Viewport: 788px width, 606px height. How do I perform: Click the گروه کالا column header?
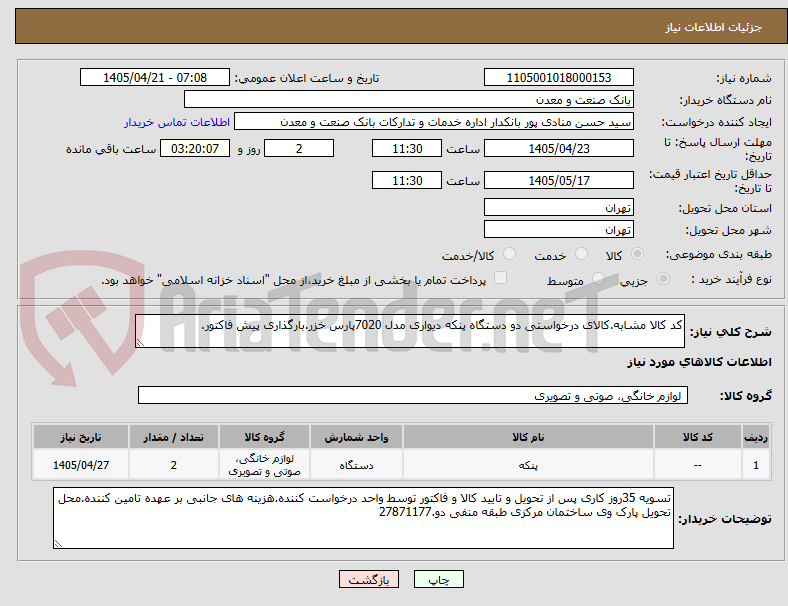[264, 437]
